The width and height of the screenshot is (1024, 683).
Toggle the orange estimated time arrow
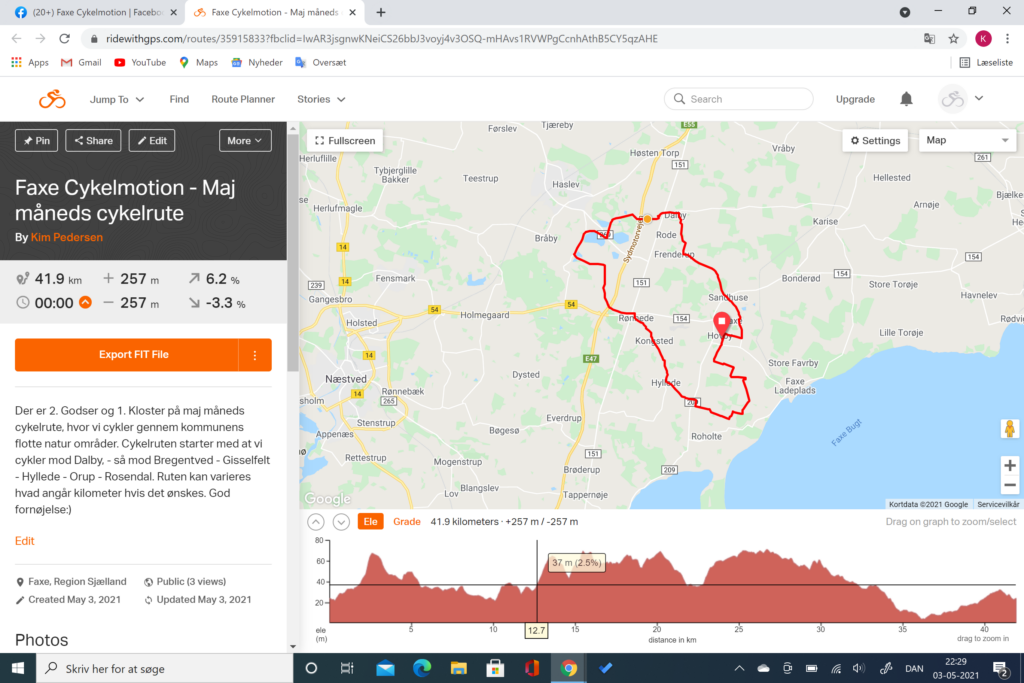pyautogui.click(x=86, y=302)
